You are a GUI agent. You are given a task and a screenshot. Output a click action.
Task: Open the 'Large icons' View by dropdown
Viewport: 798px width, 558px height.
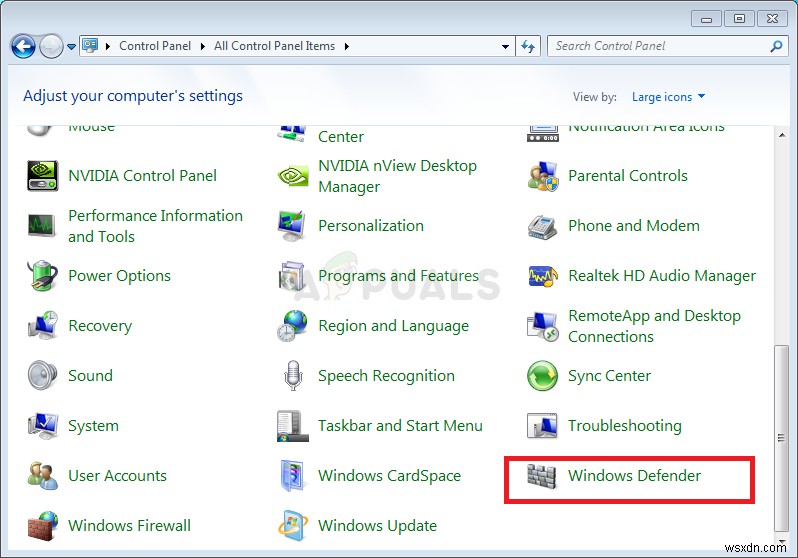pyautogui.click(x=668, y=97)
